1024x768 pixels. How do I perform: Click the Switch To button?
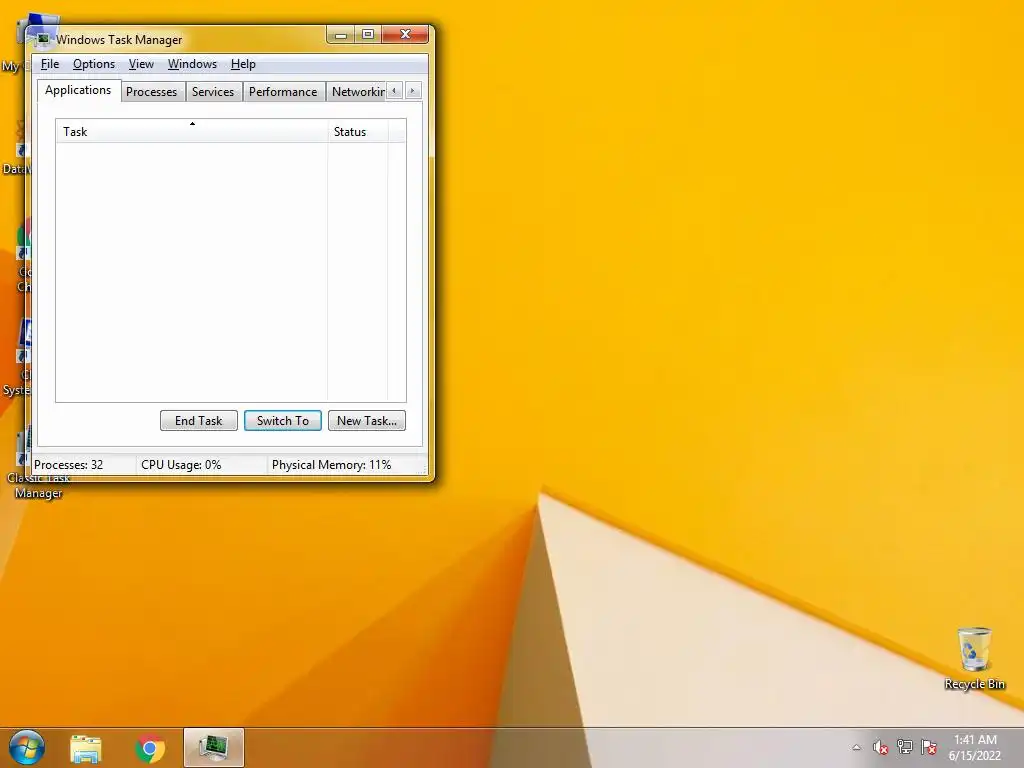coord(283,421)
